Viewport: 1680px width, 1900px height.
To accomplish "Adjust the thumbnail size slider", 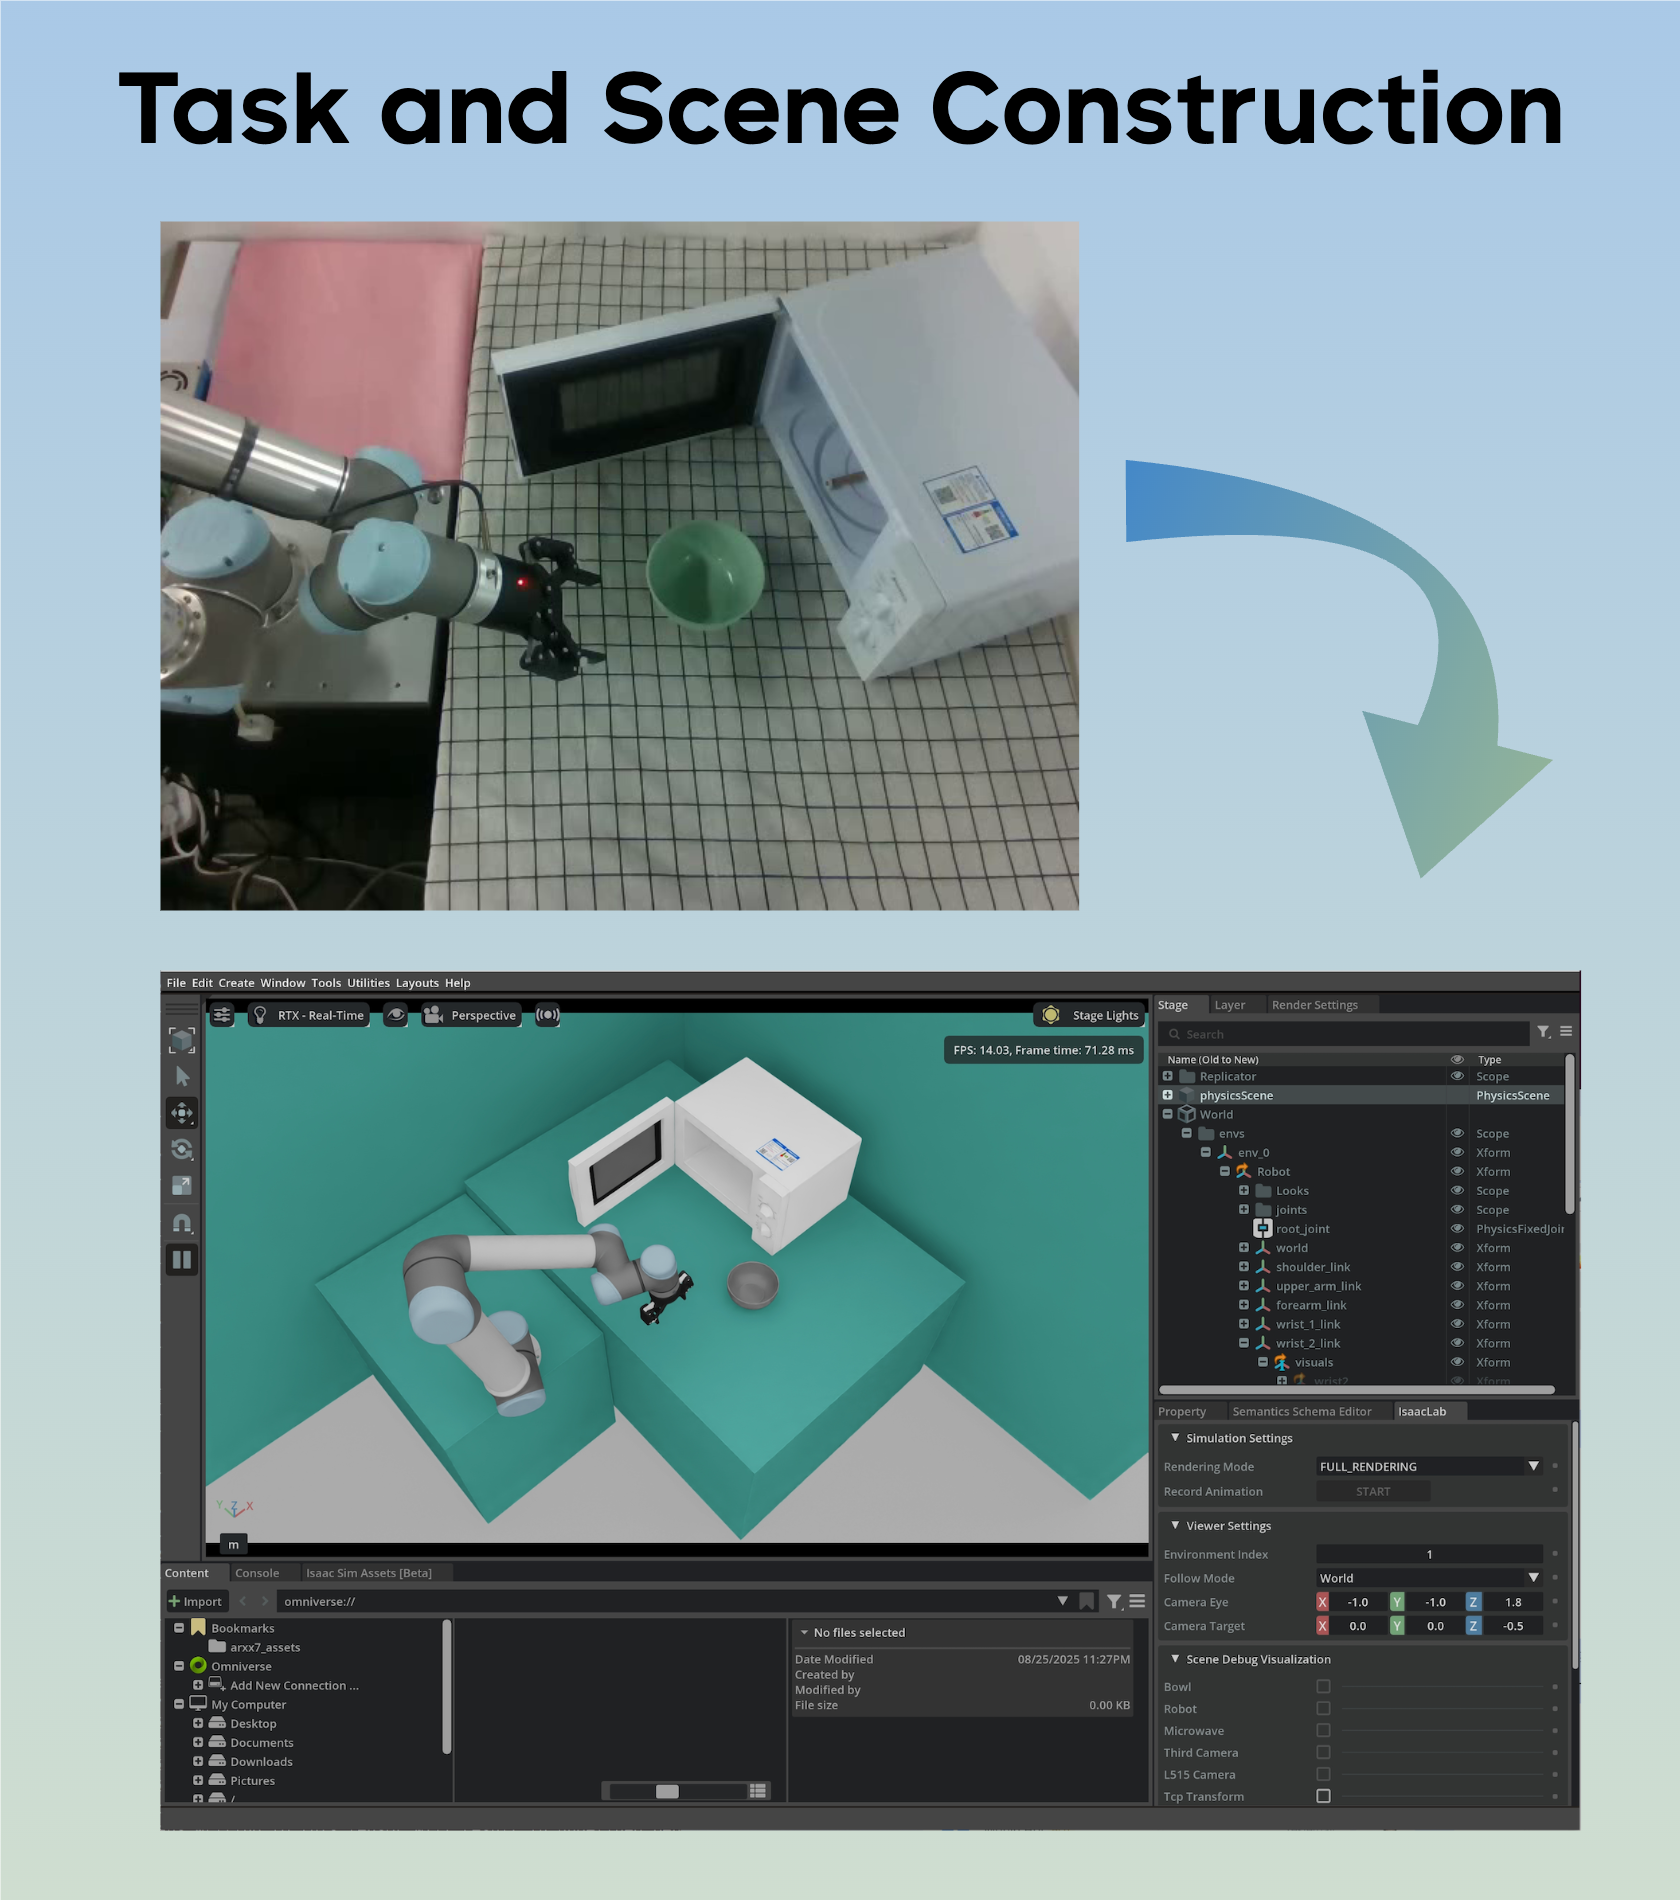I will point(667,1791).
